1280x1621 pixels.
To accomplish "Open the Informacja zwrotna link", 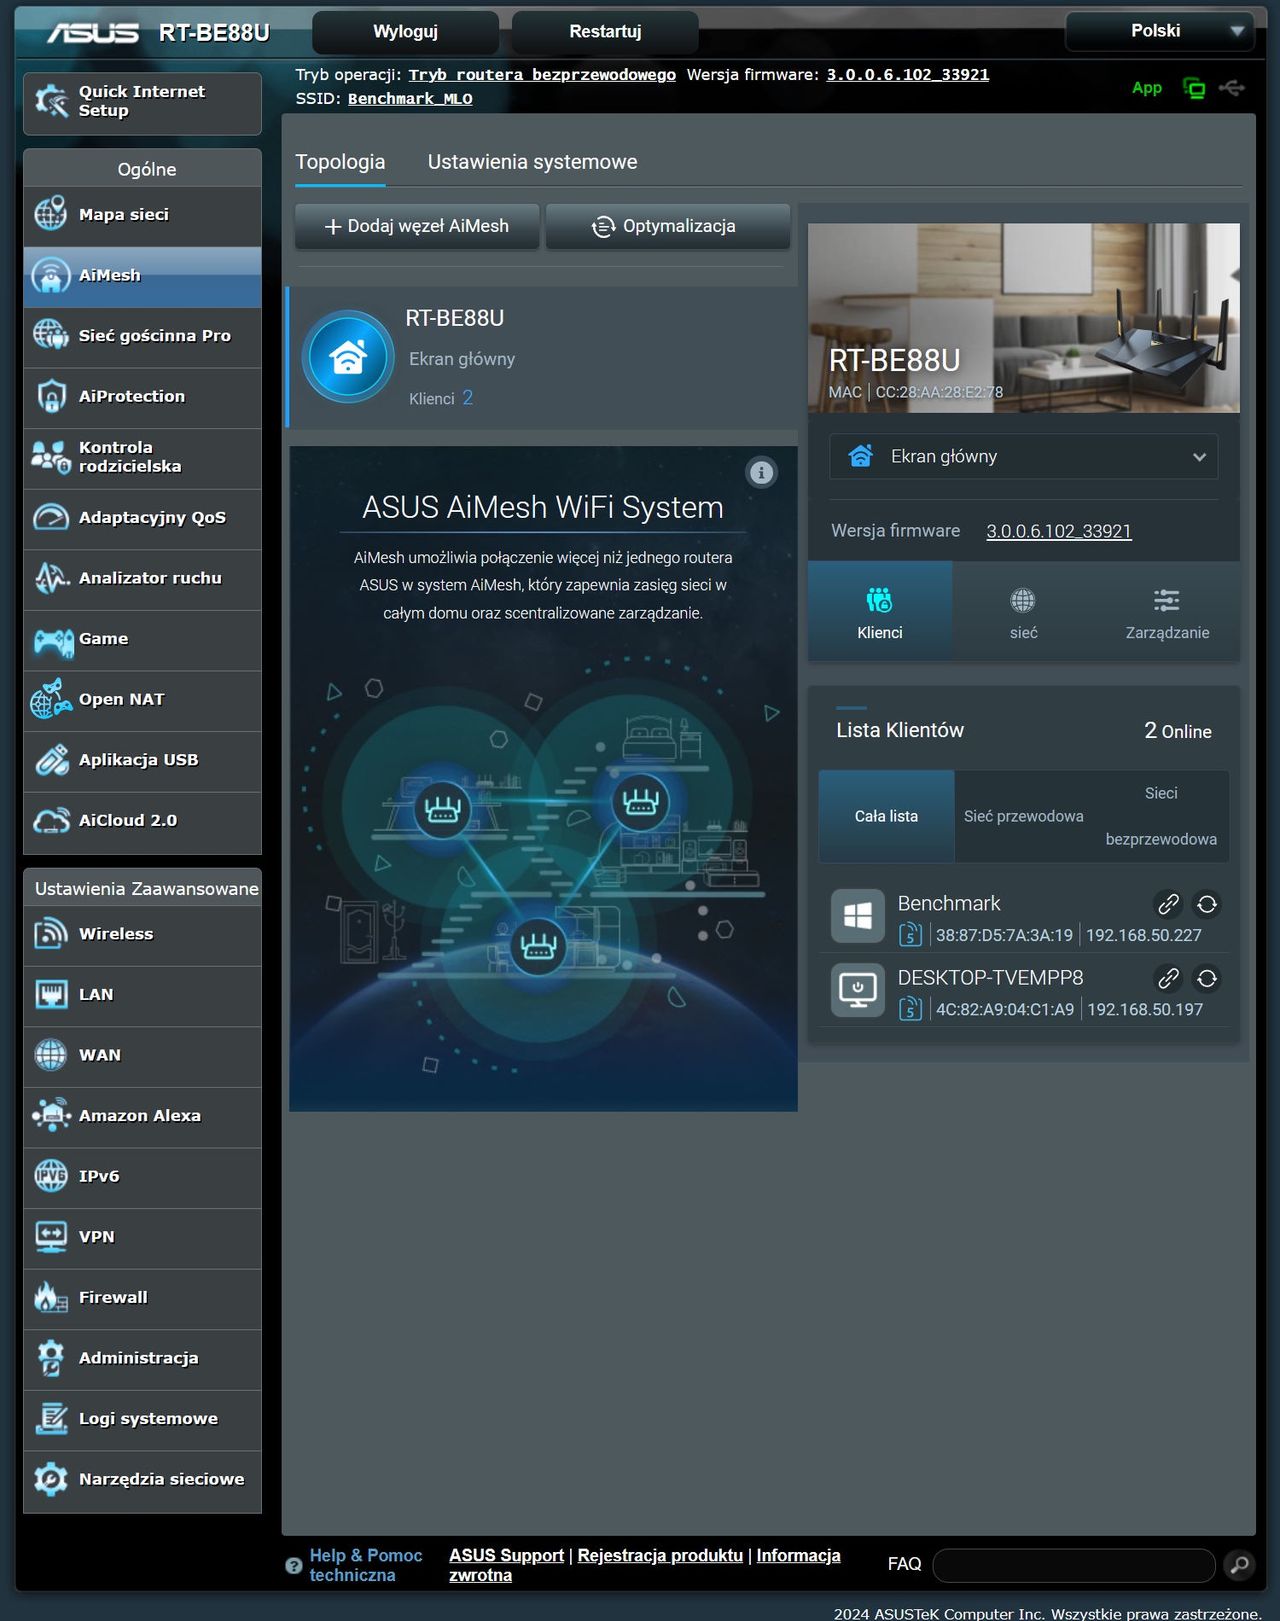I will pos(645,1565).
